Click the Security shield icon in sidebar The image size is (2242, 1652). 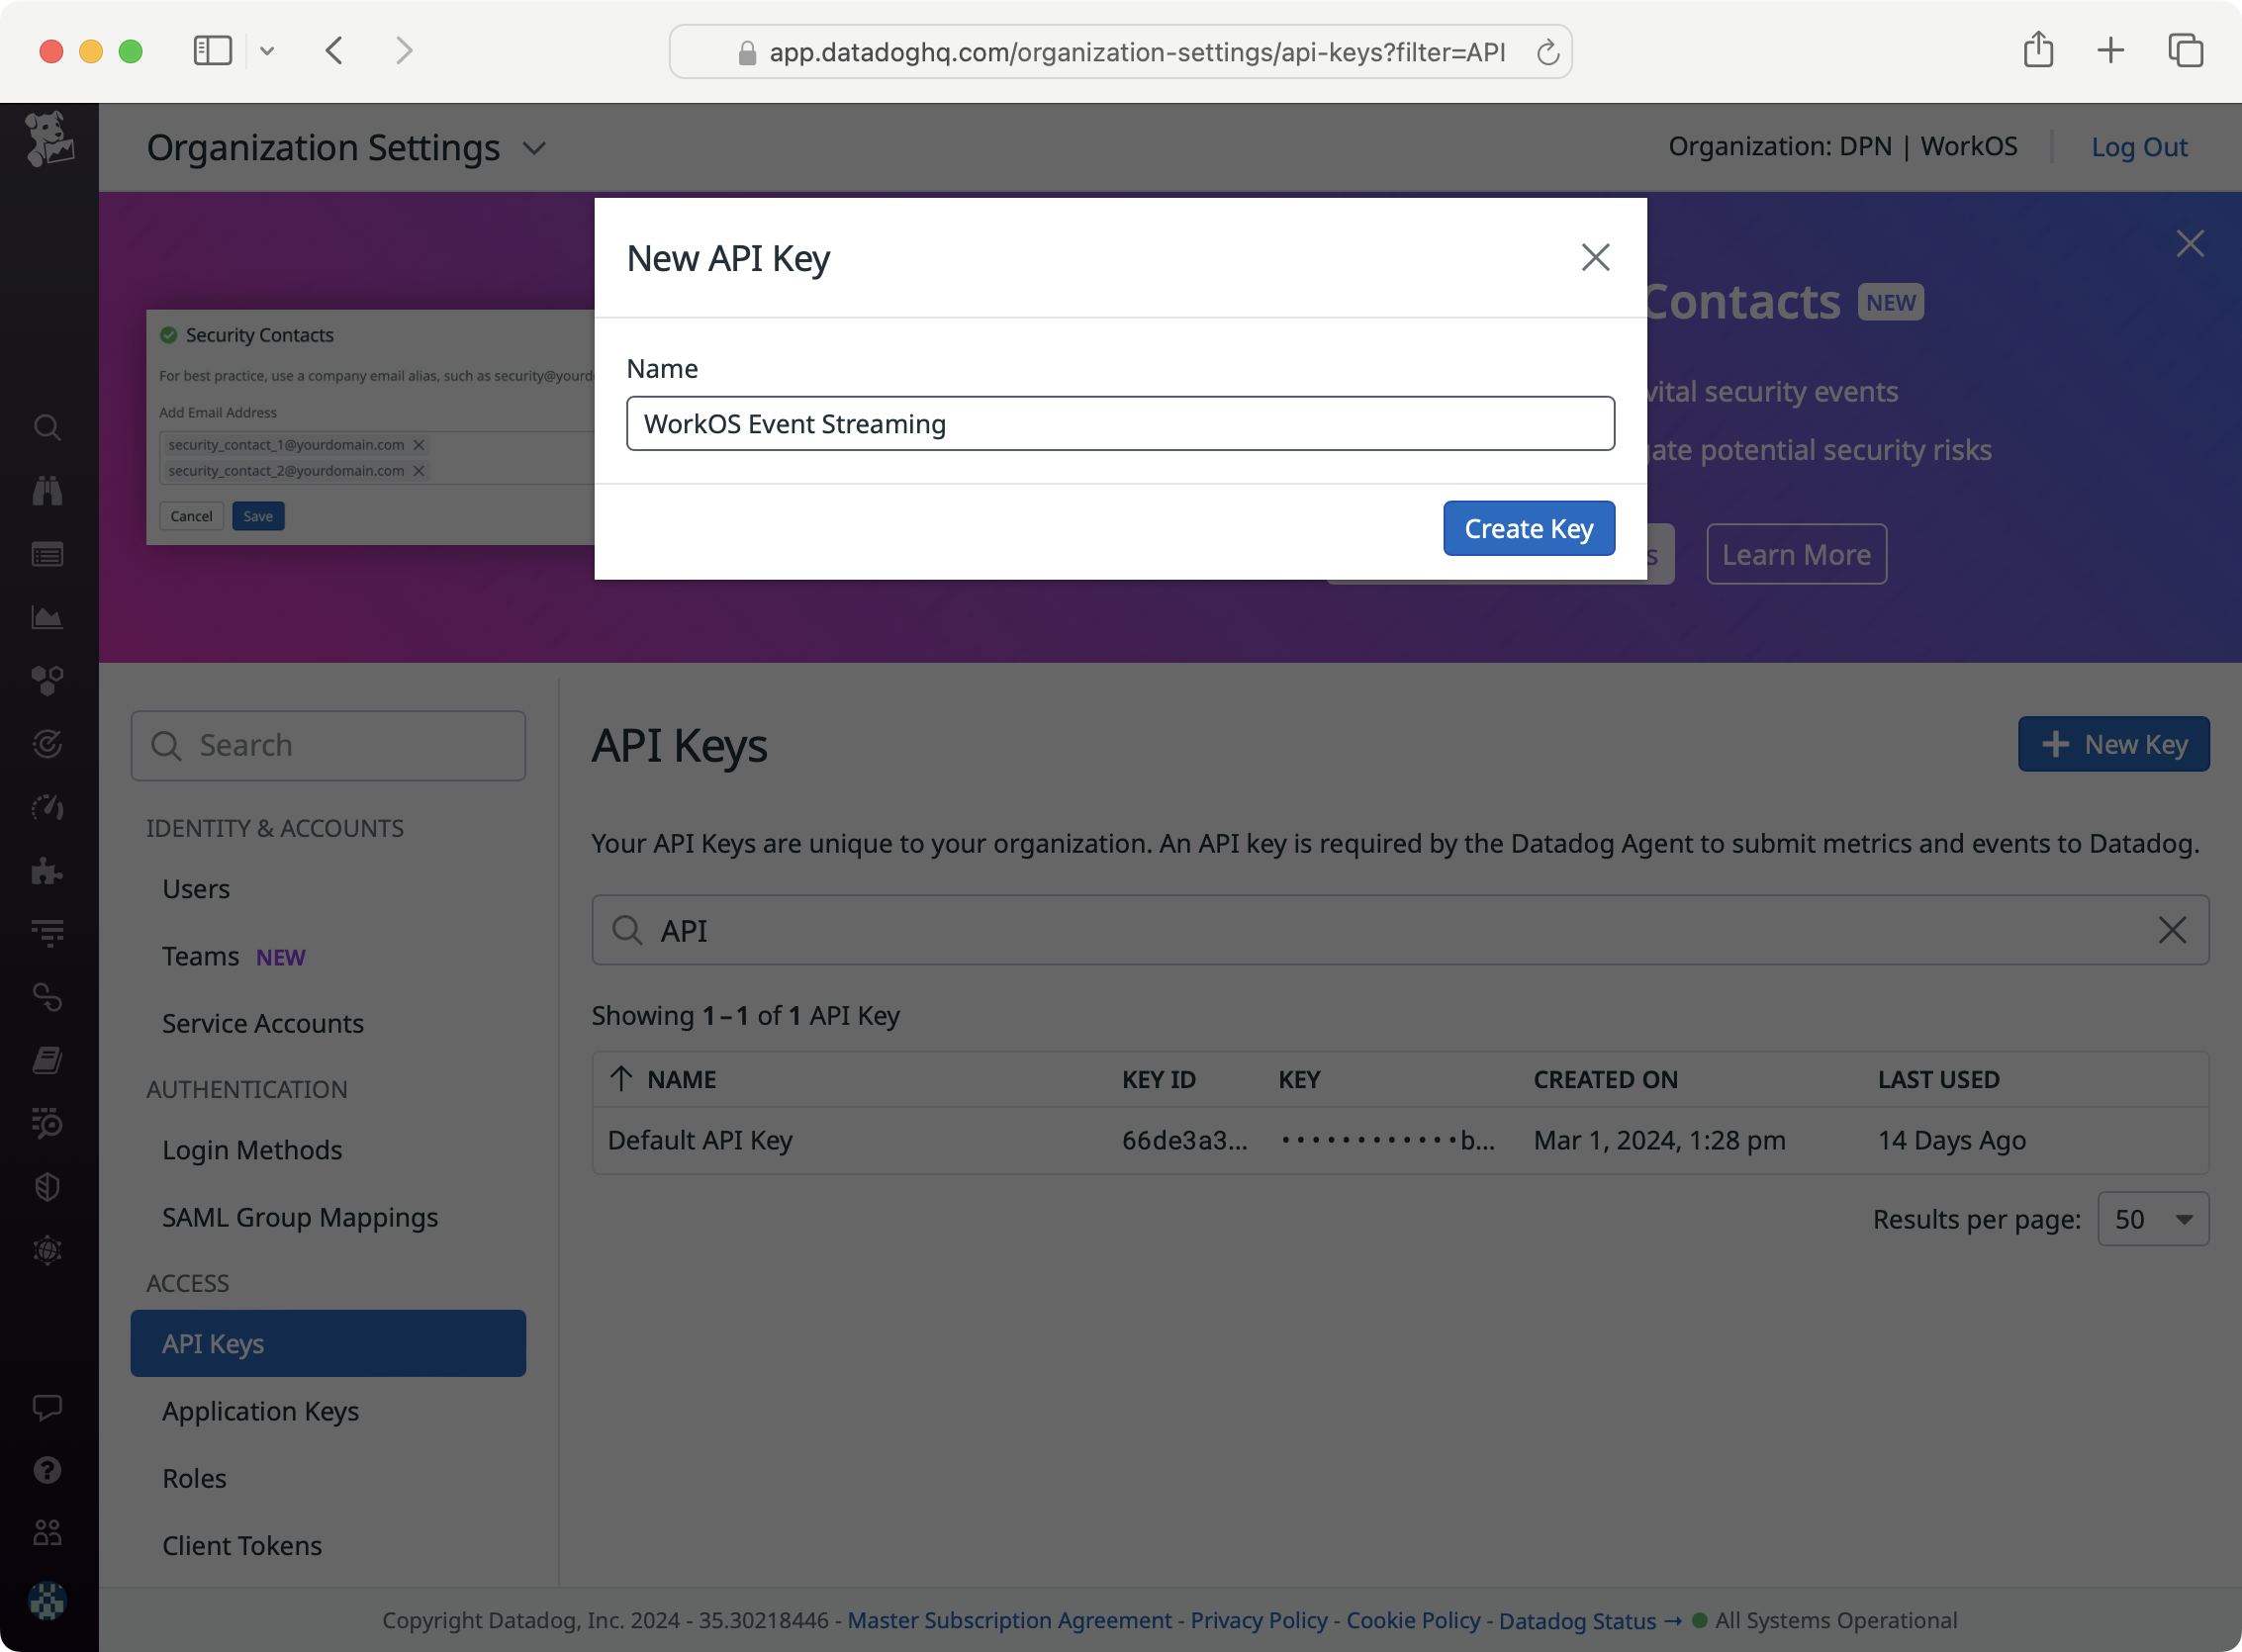[47, 1187]
